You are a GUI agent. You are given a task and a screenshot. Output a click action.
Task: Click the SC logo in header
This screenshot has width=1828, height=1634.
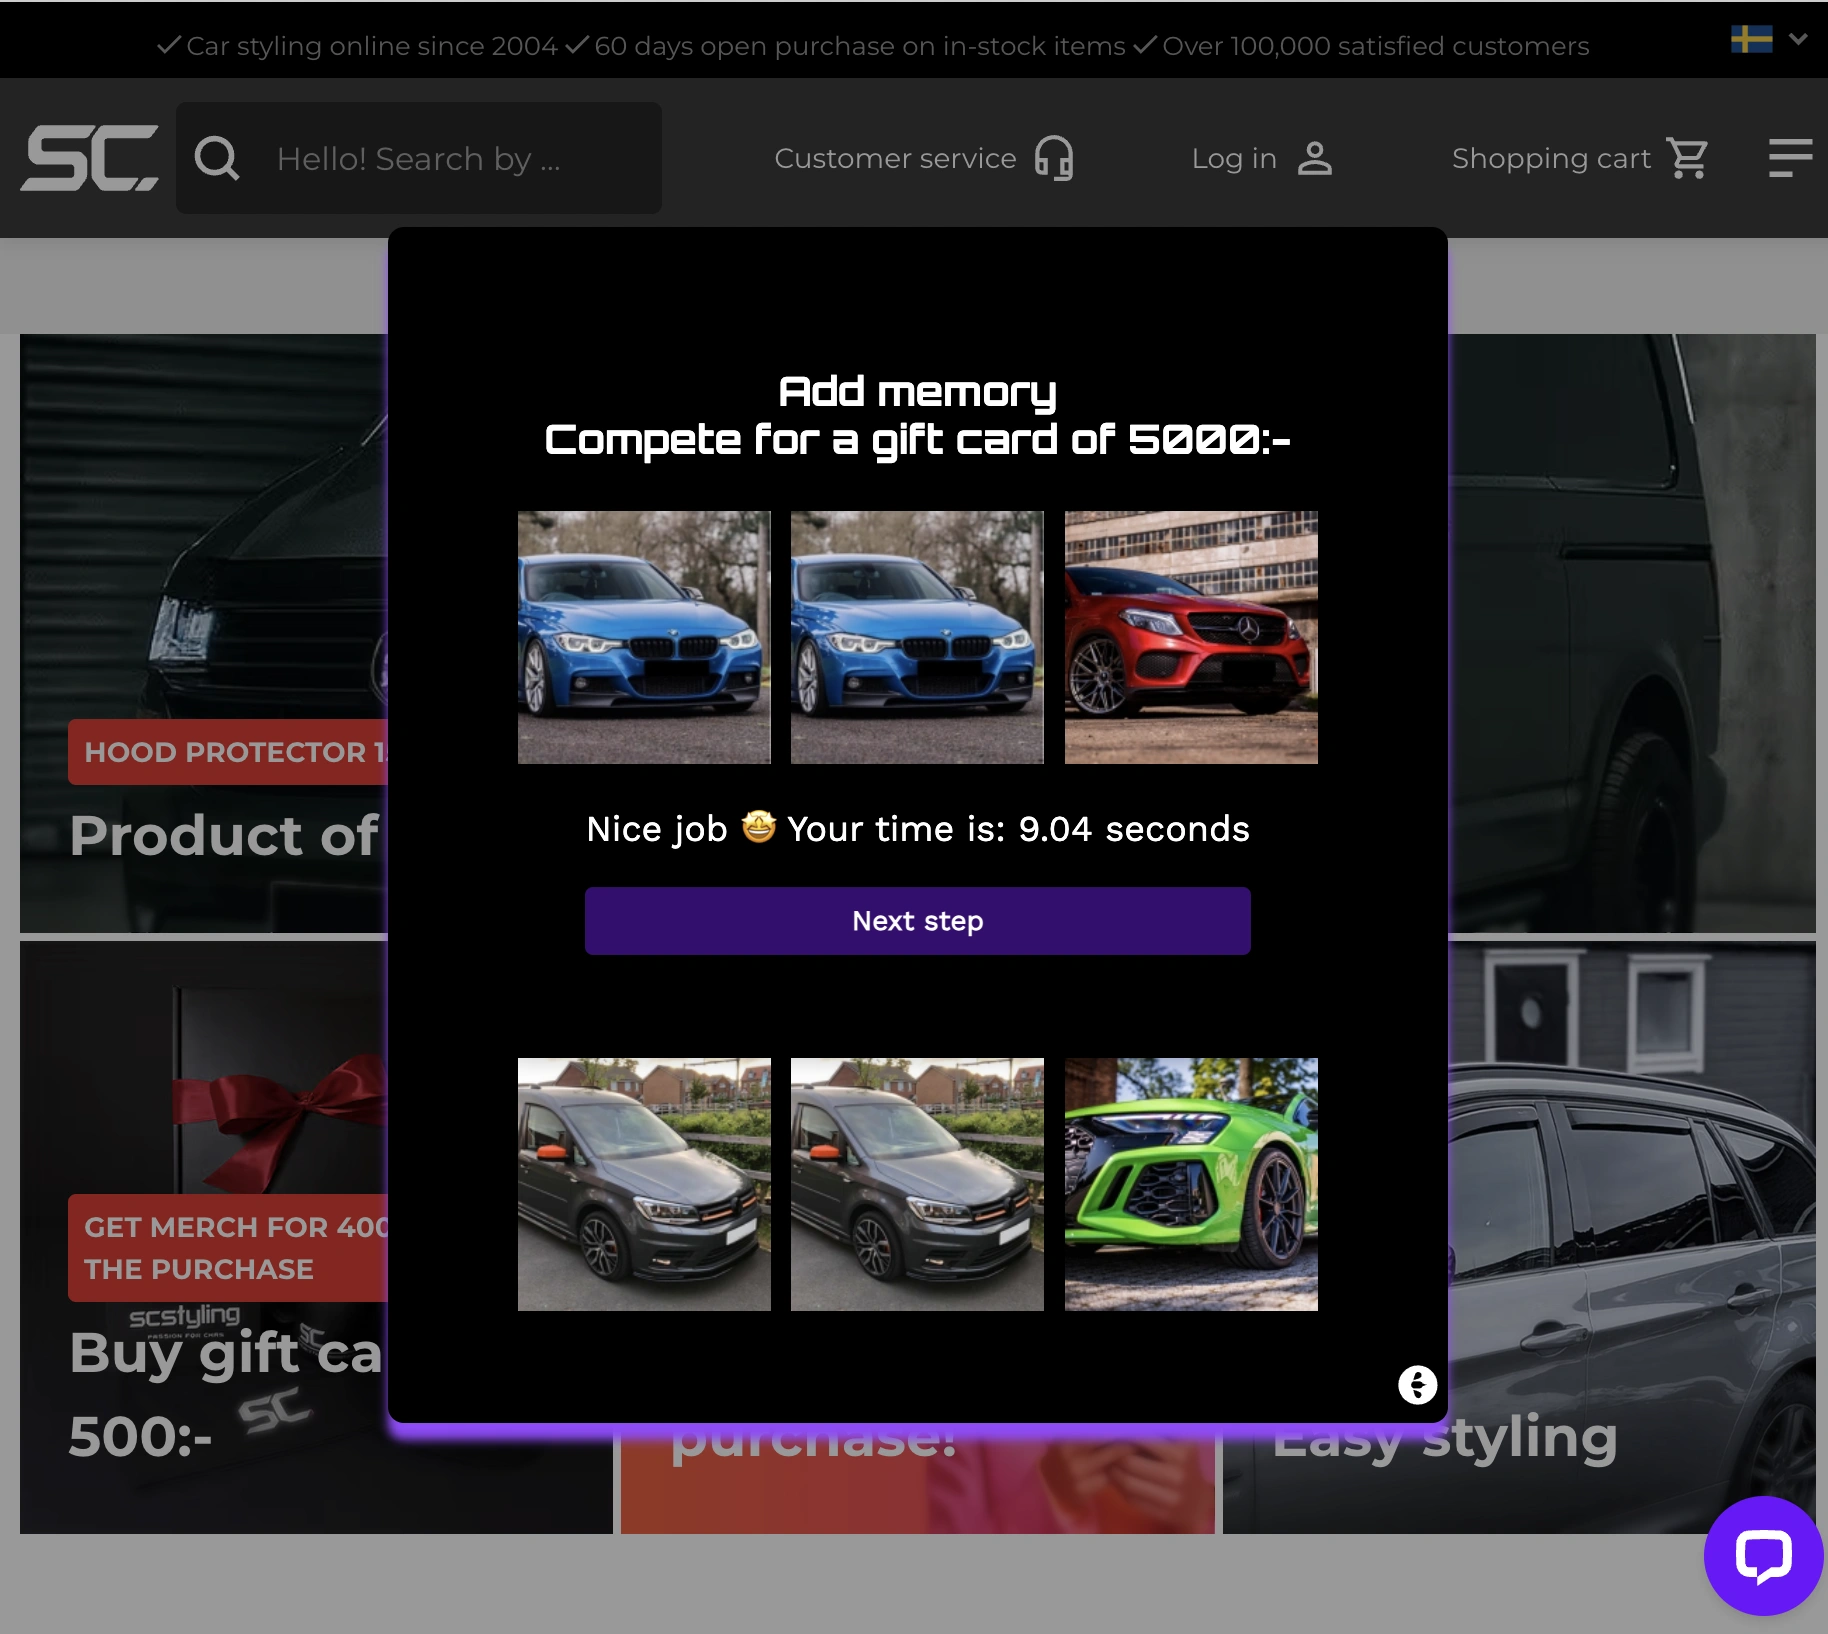pos(89,158)
